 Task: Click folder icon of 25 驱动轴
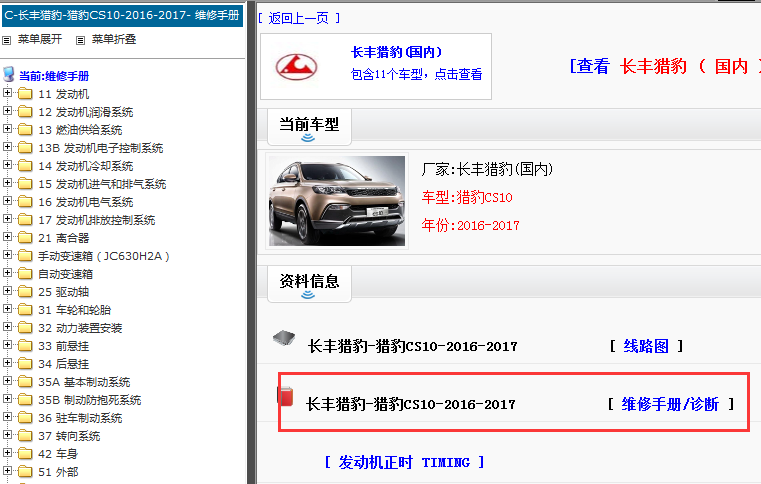25,291
